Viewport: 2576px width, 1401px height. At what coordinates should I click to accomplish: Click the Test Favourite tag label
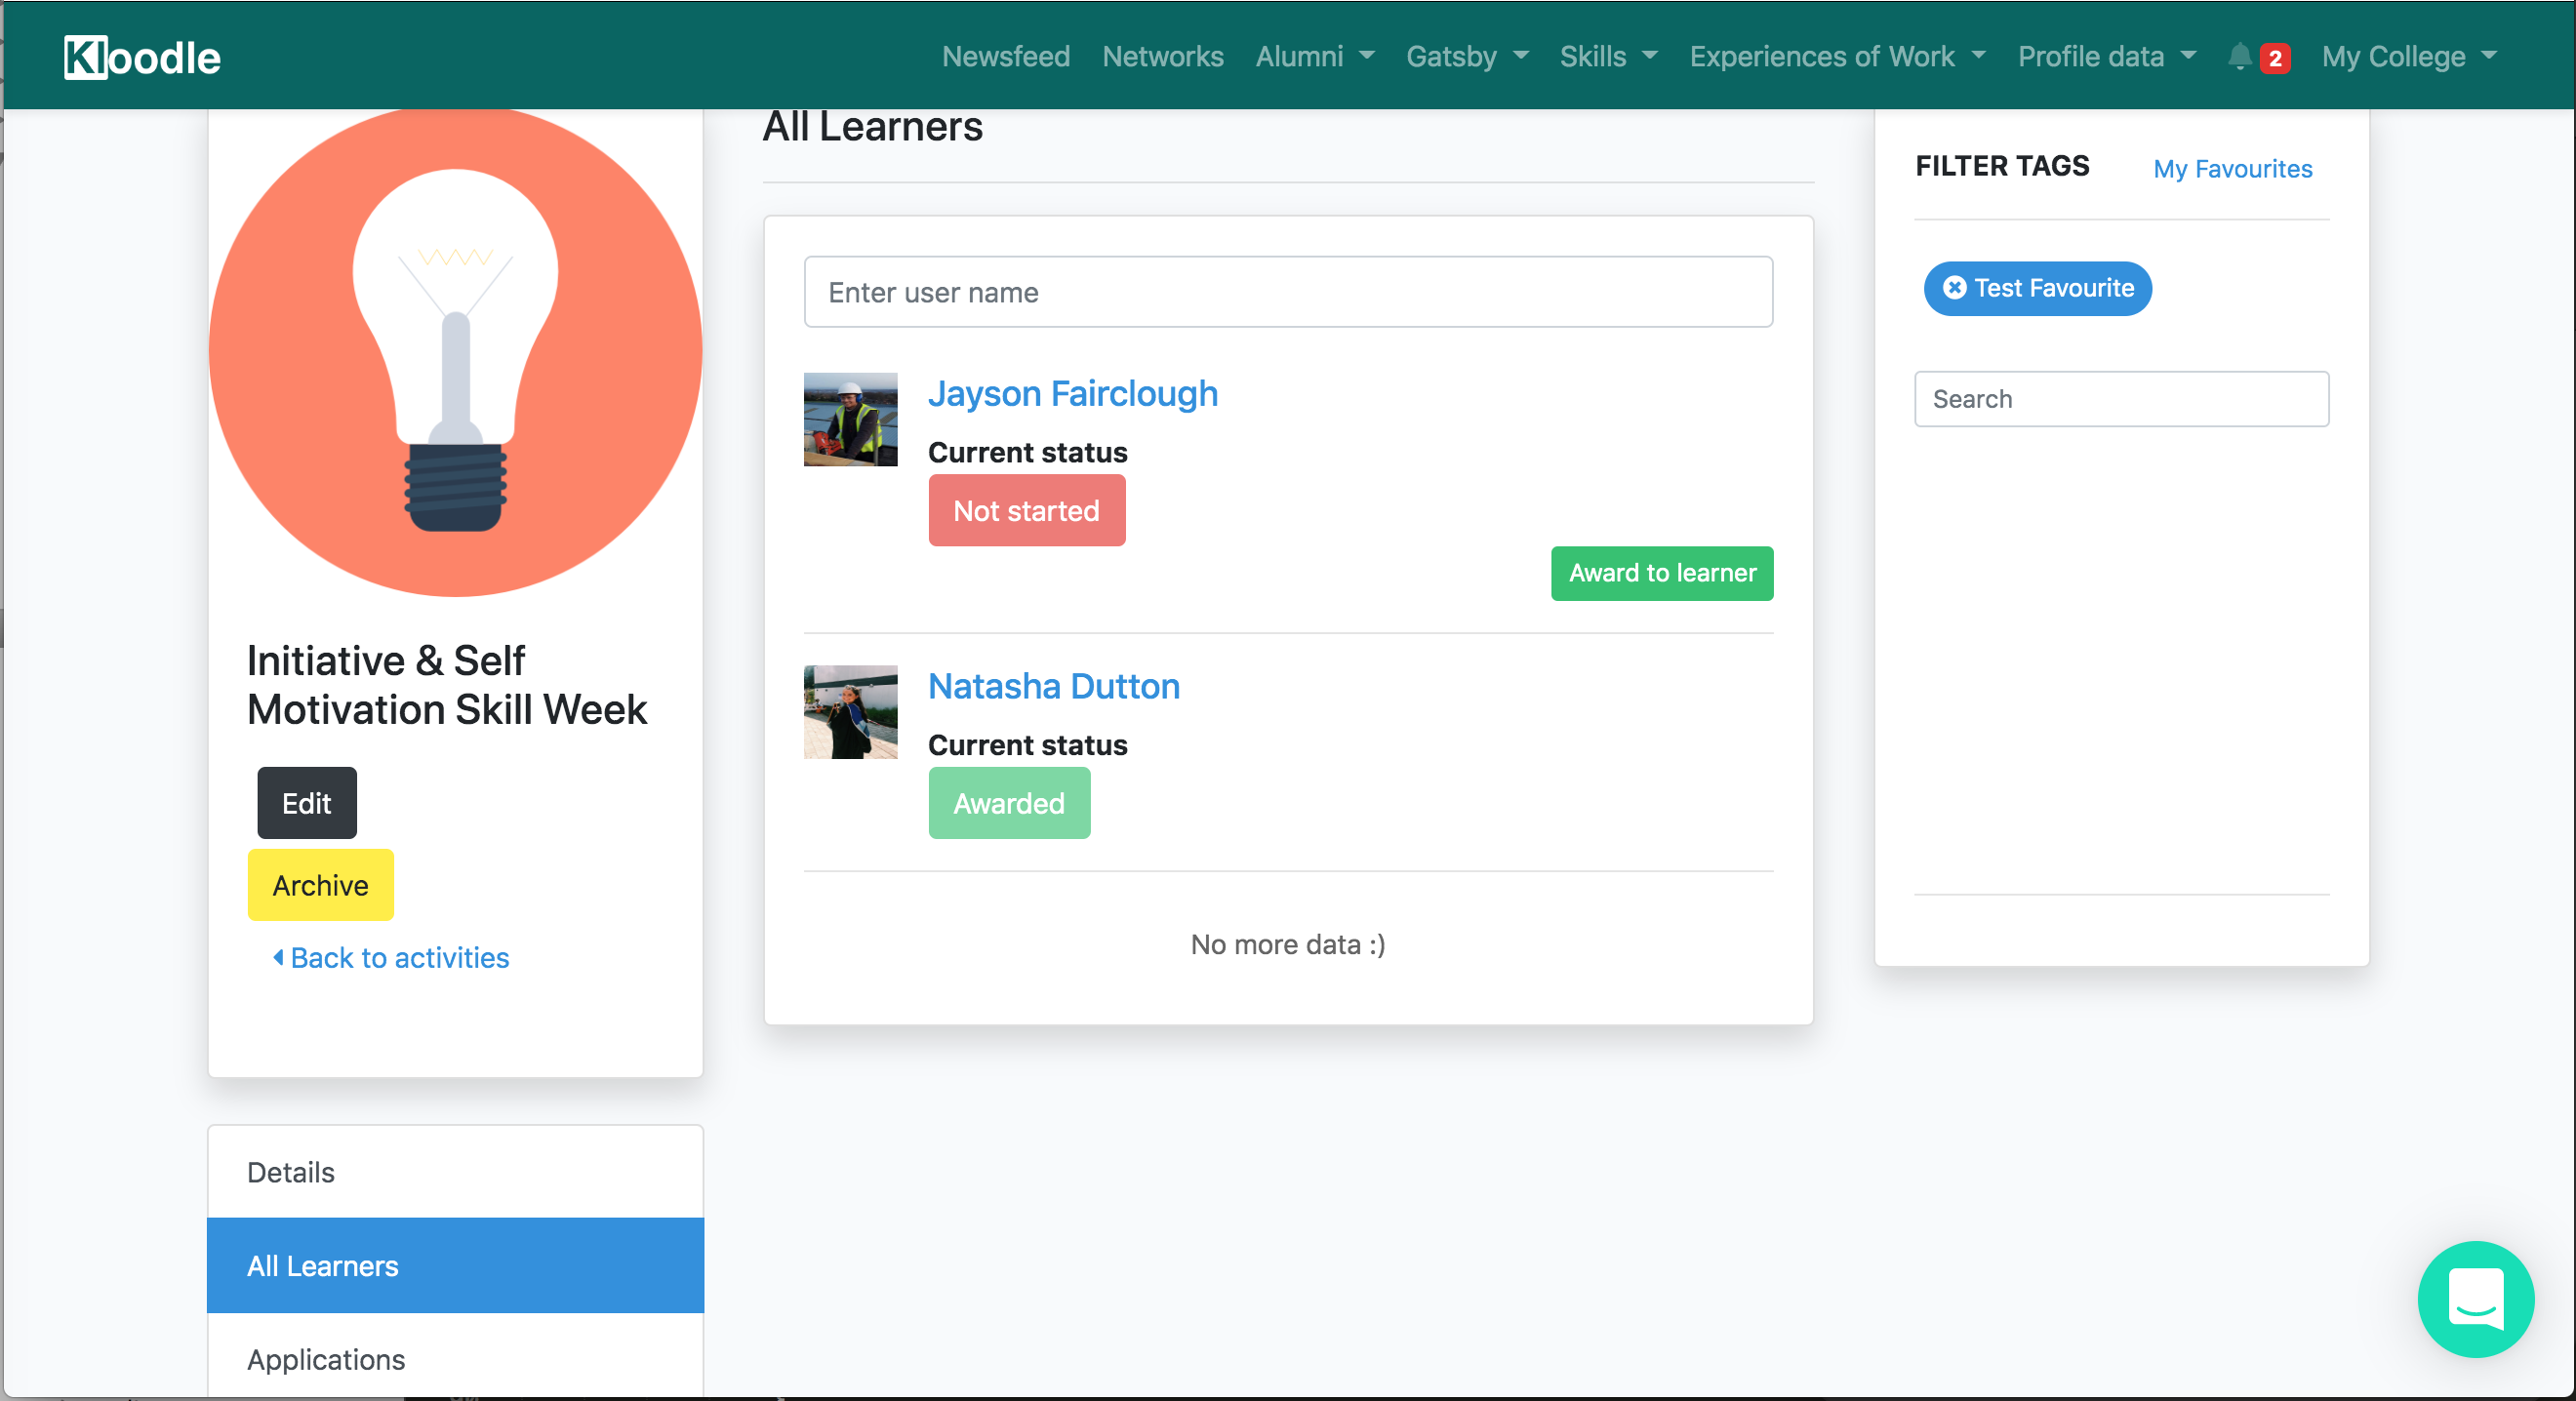coord(2053,288)
